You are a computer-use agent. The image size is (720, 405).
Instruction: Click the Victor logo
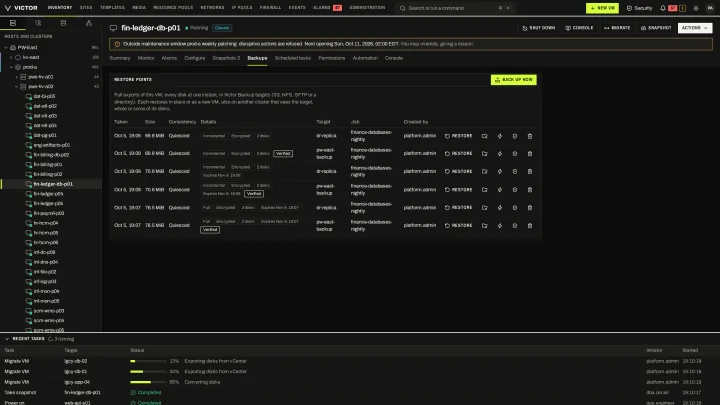(21, 8)
